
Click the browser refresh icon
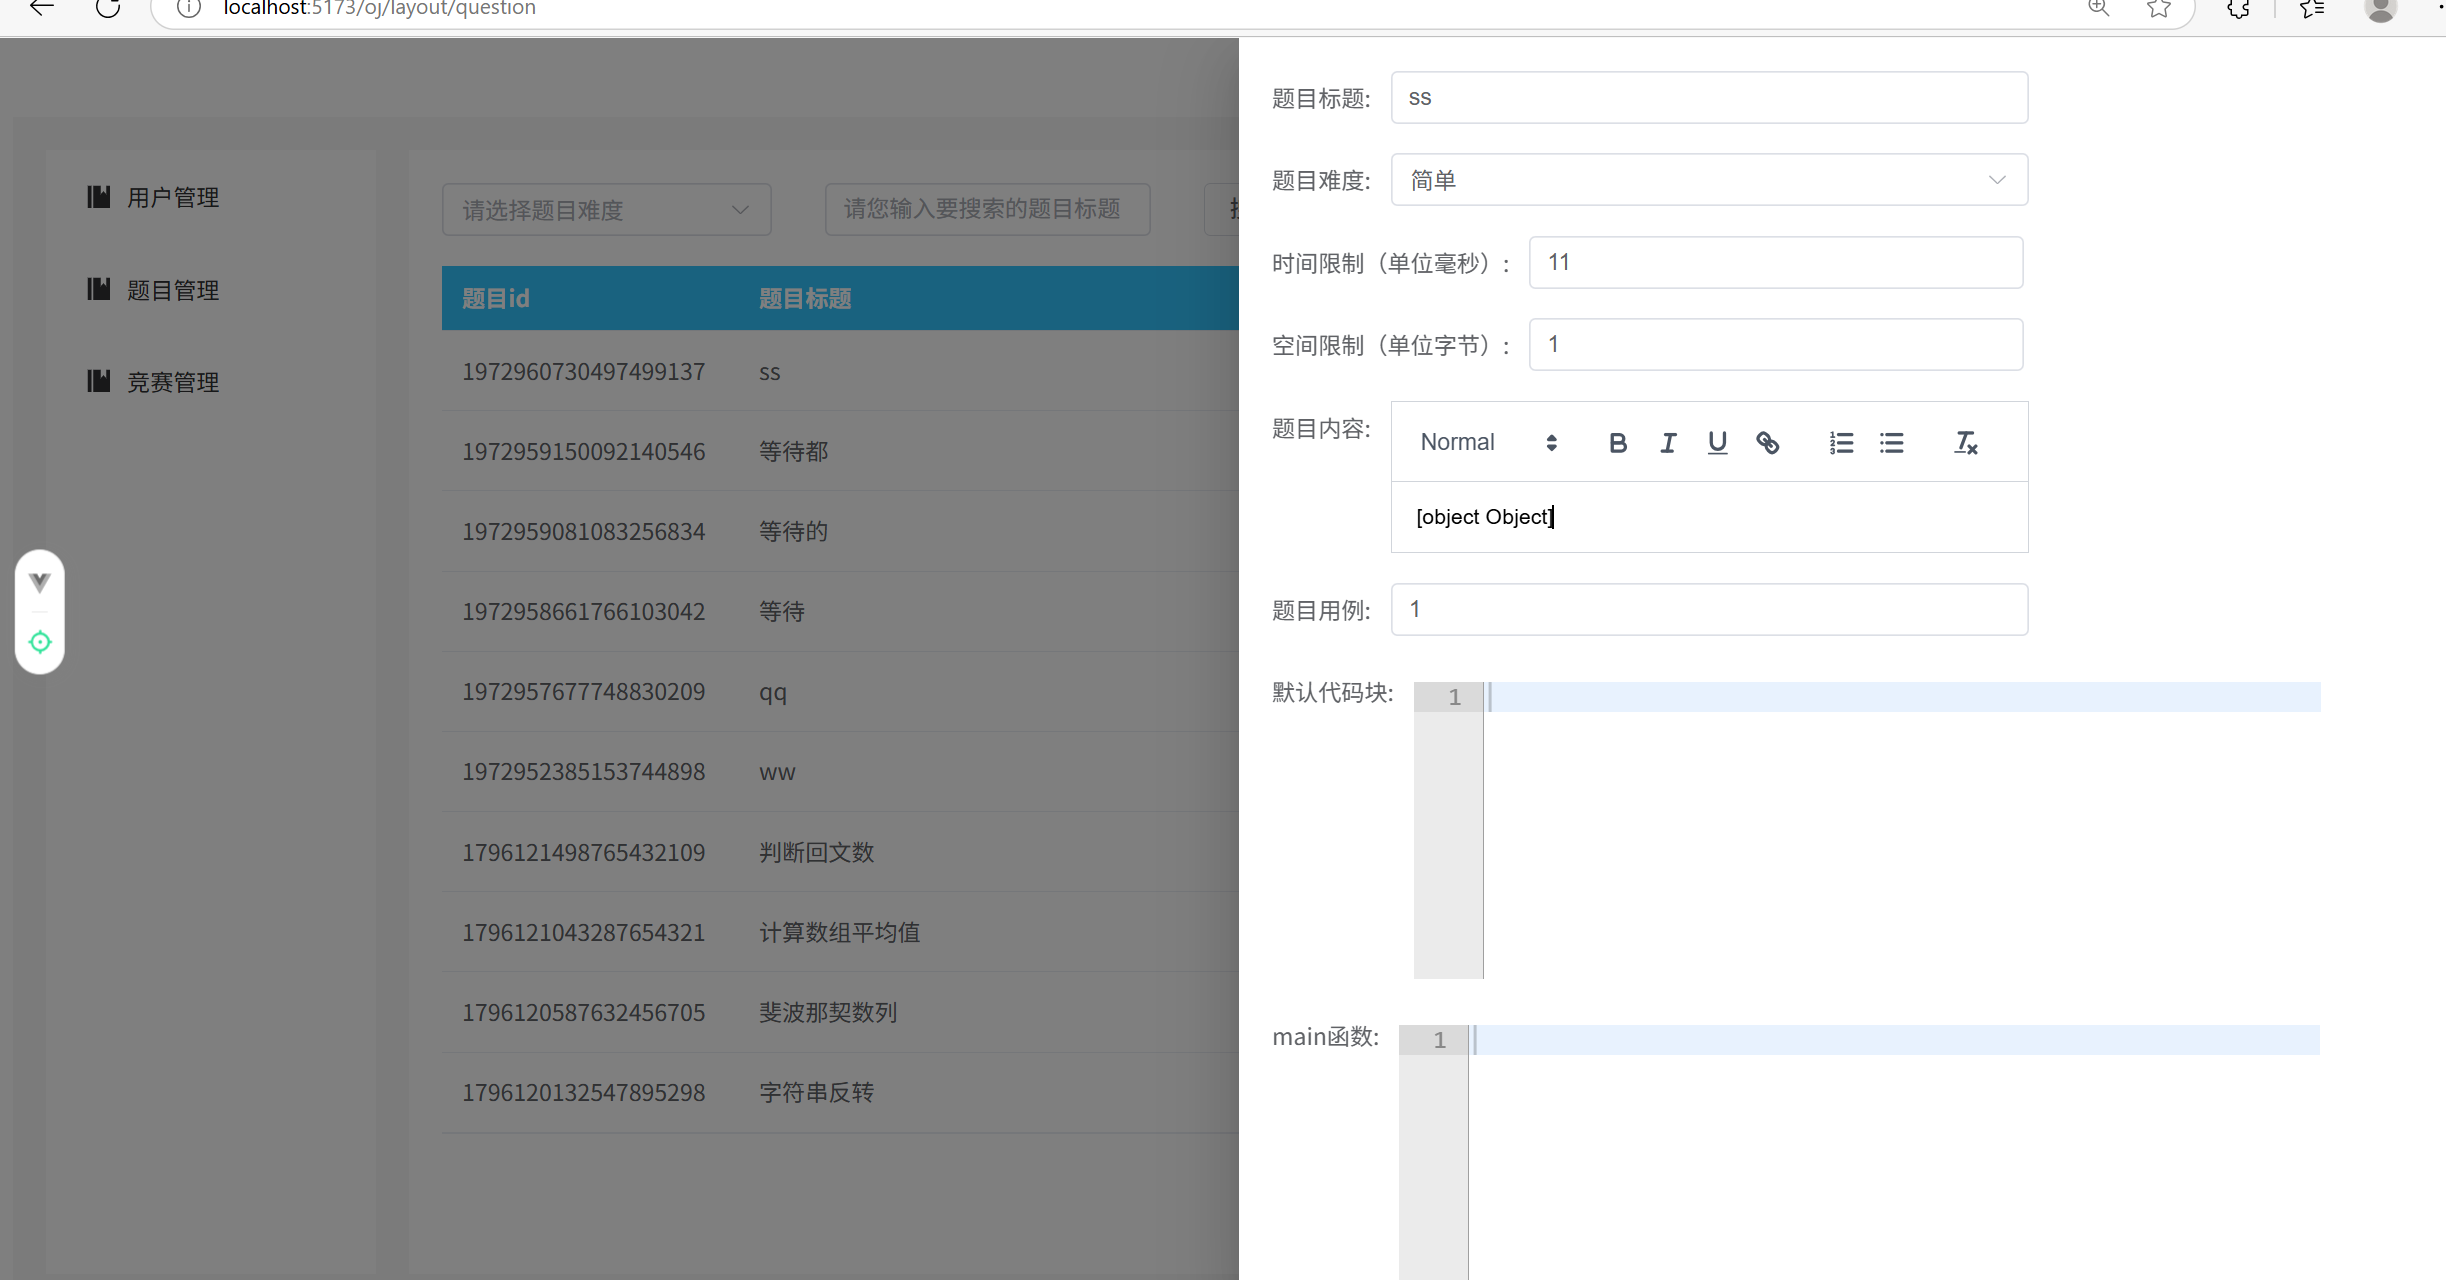(x=108, y=8)
